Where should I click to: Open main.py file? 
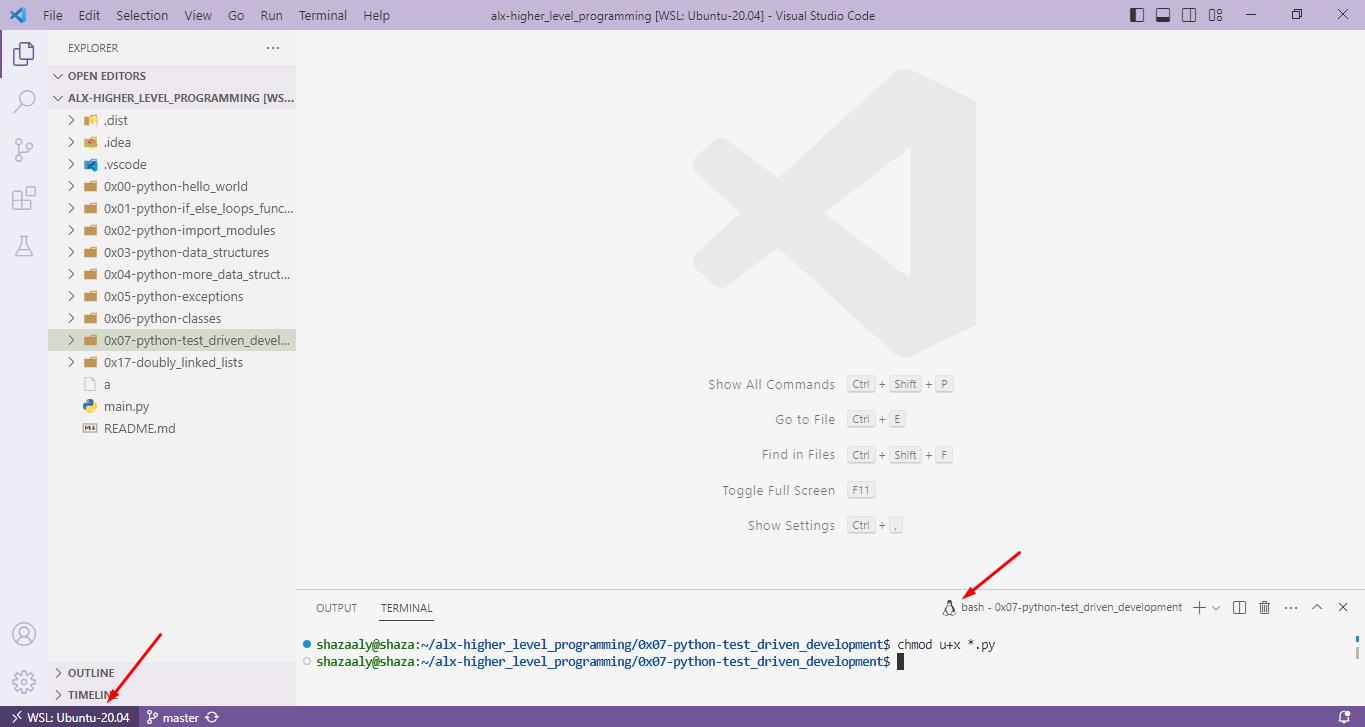[x=172, y=406]
